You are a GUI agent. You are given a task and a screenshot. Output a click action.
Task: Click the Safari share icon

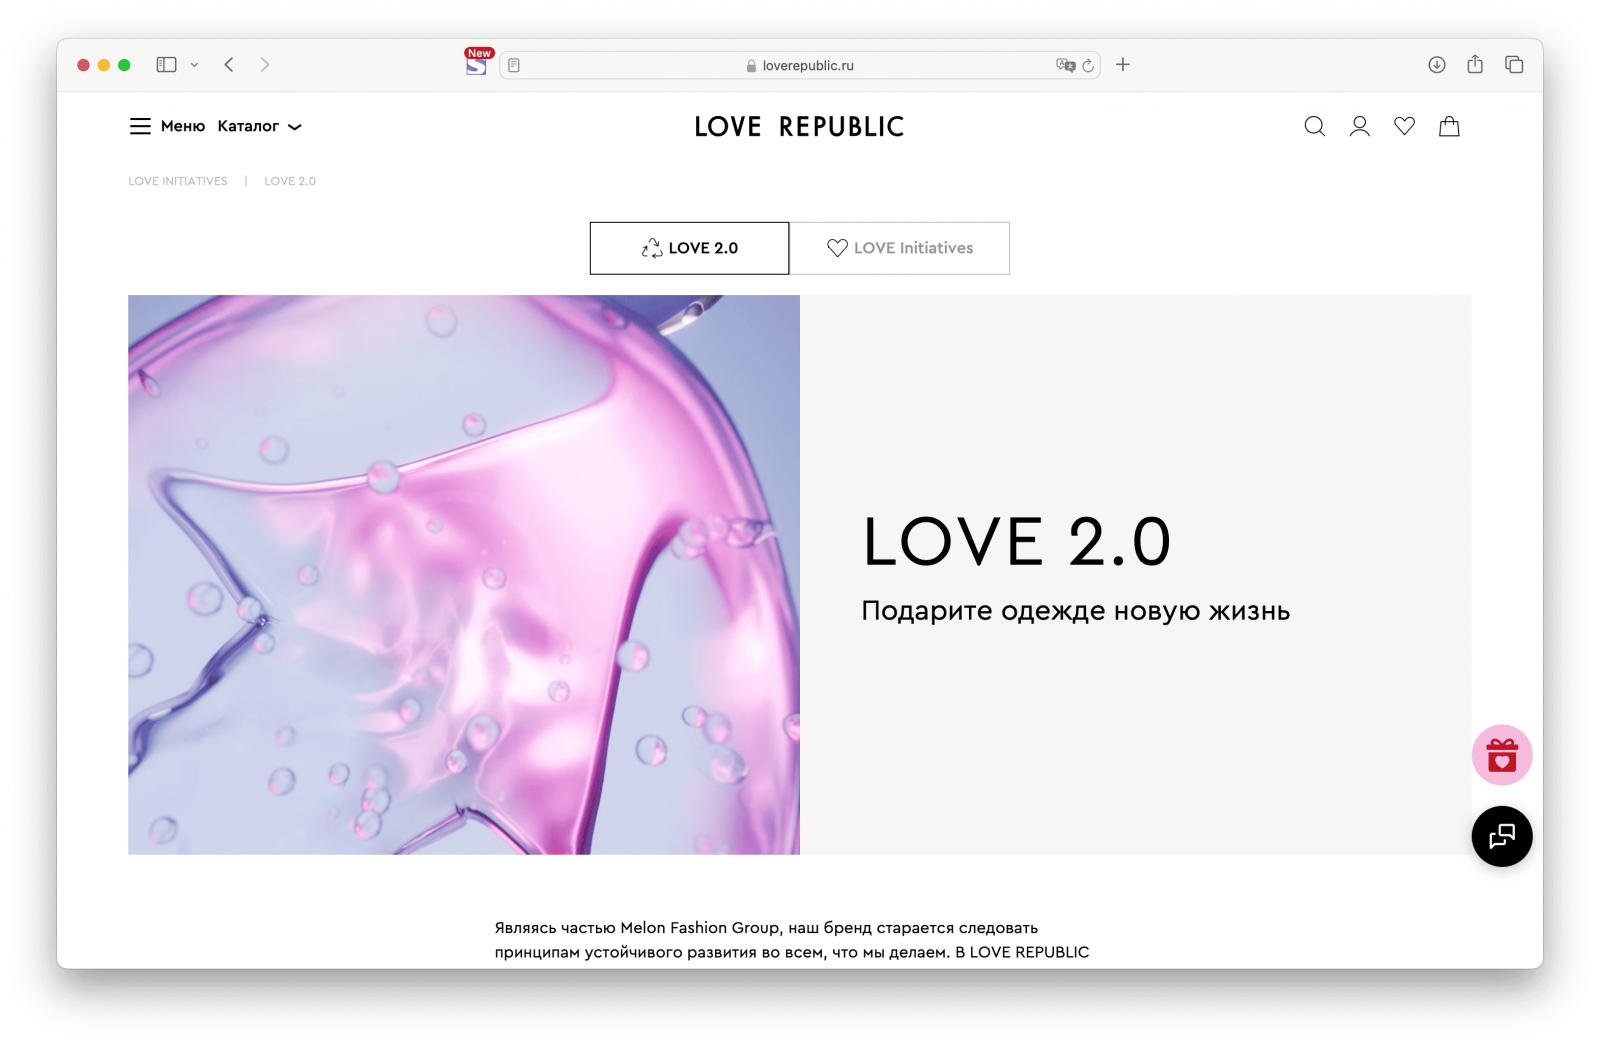click(1475, 64)
